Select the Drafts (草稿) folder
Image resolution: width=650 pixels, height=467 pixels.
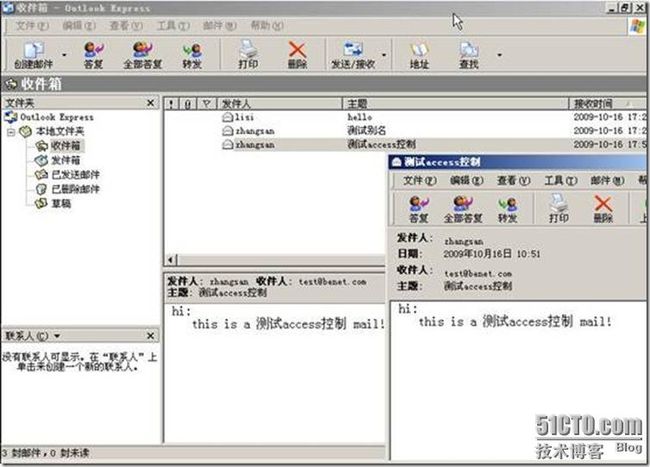click(x=61, y=203)
